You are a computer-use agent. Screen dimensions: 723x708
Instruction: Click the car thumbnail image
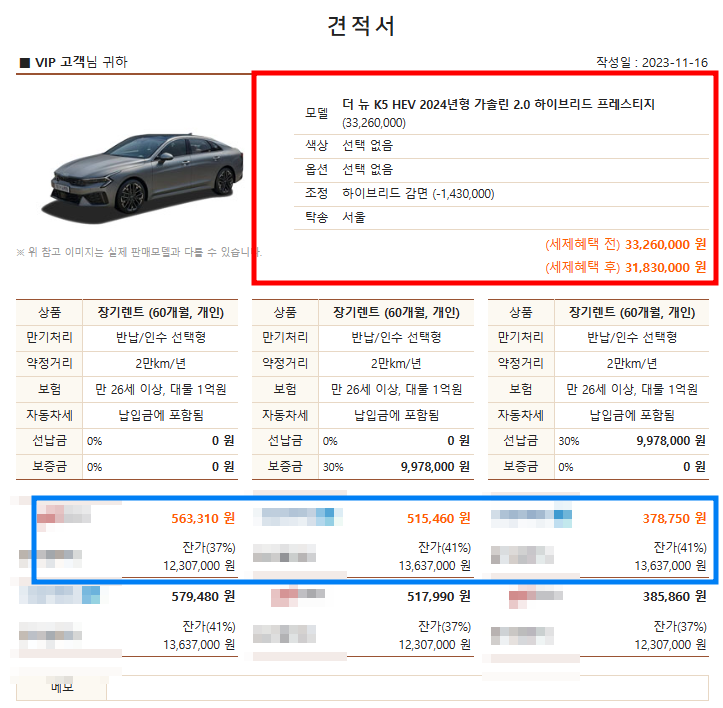point(143,178)
